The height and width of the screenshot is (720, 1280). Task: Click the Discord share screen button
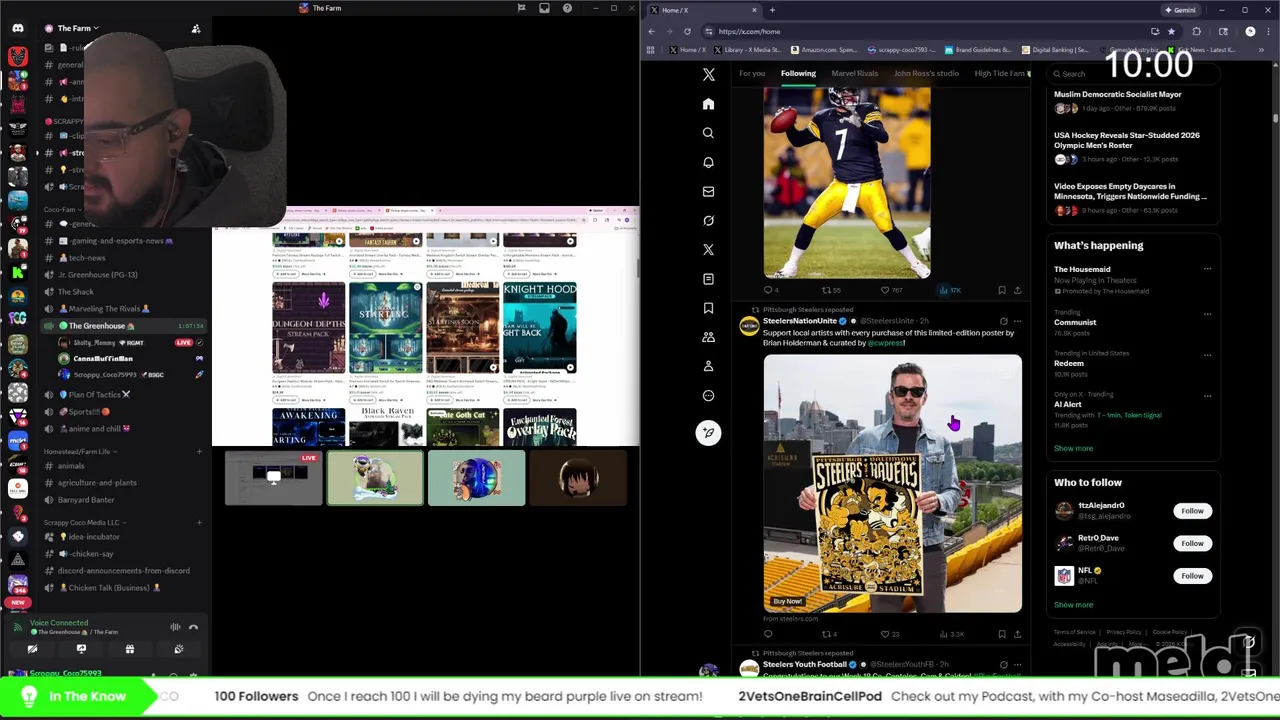81,649
